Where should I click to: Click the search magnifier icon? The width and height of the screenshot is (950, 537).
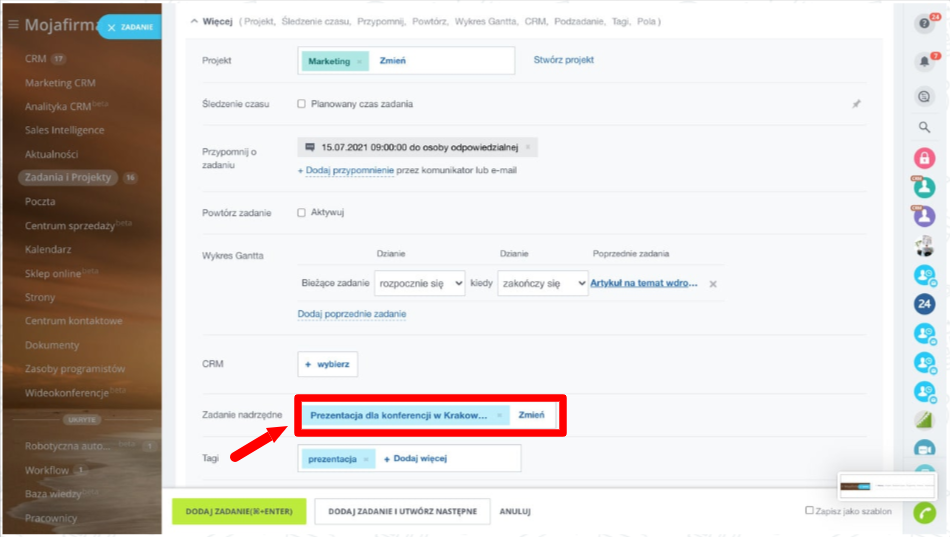924,128
